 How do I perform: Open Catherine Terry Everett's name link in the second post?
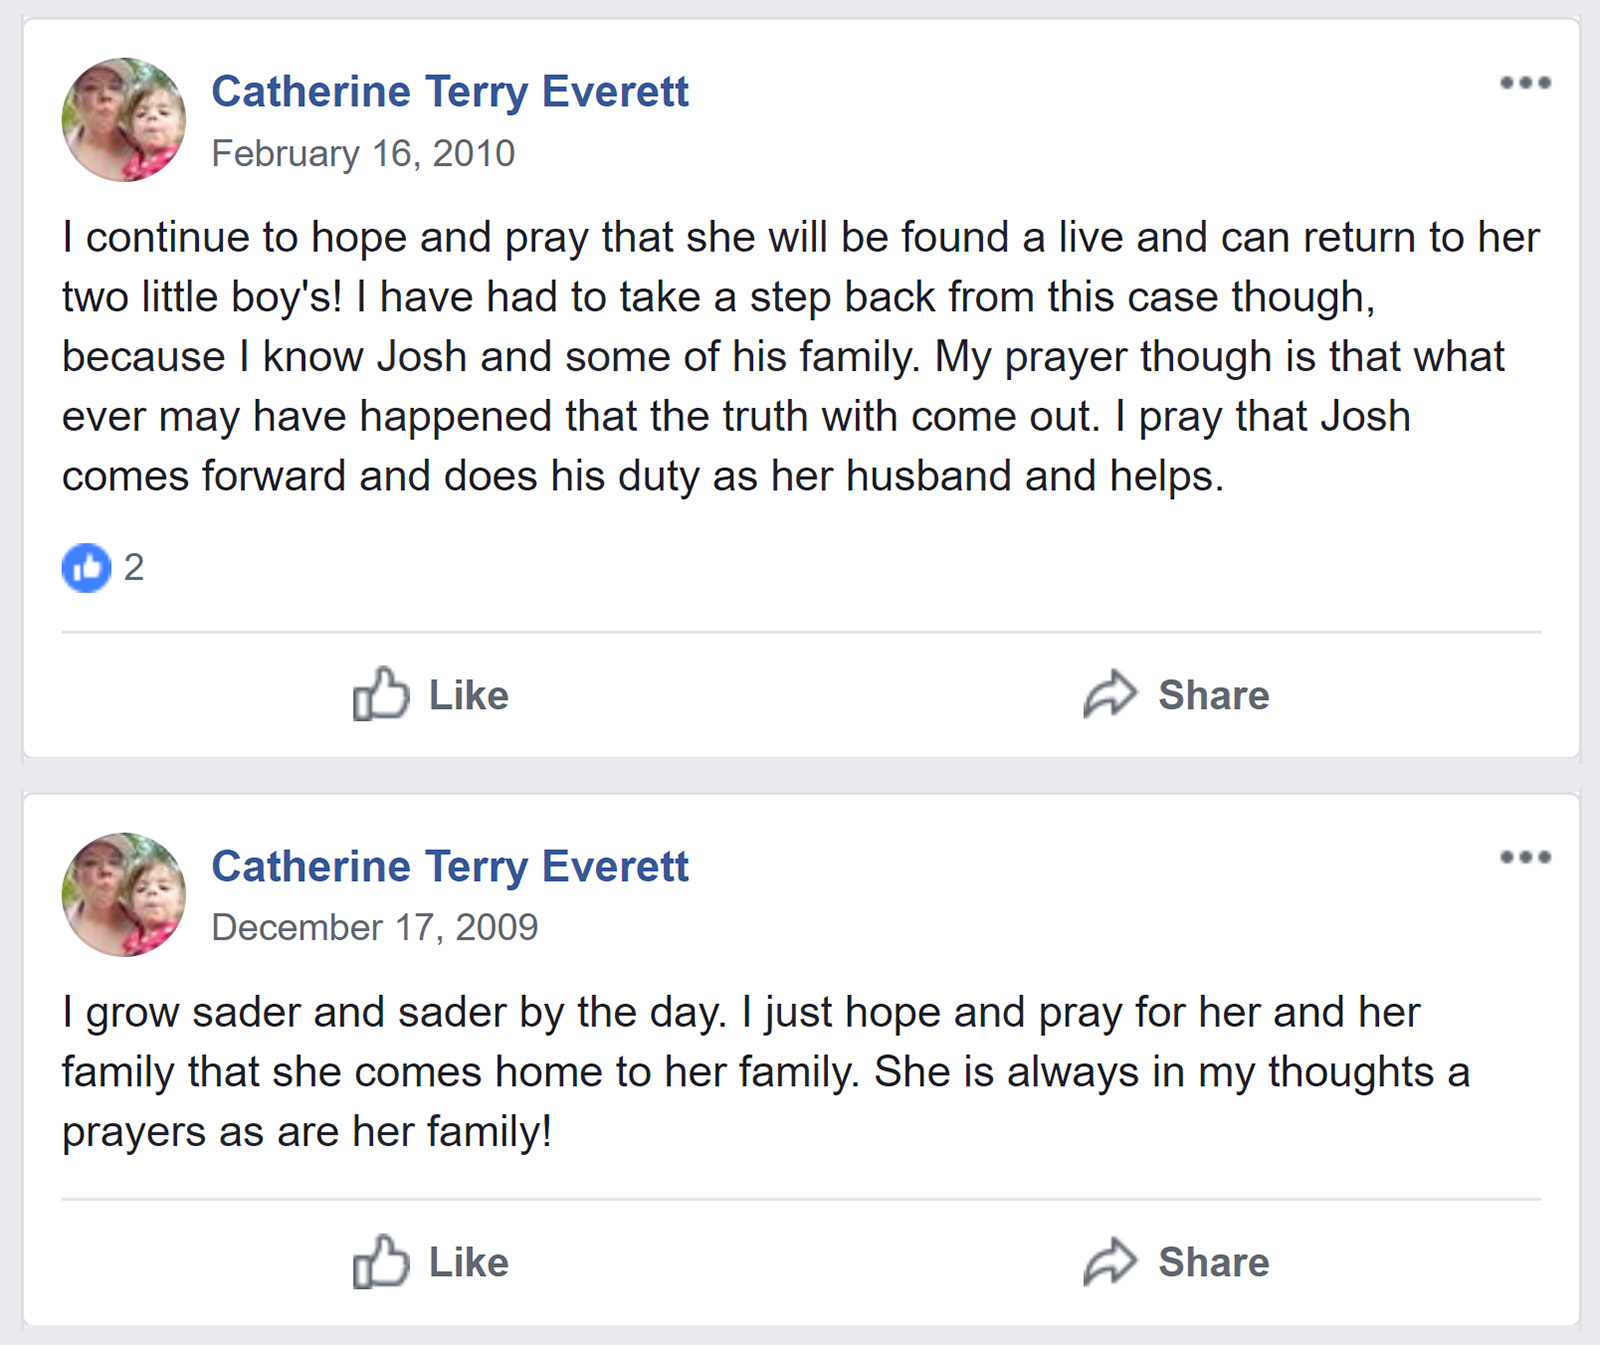point(450,867)
